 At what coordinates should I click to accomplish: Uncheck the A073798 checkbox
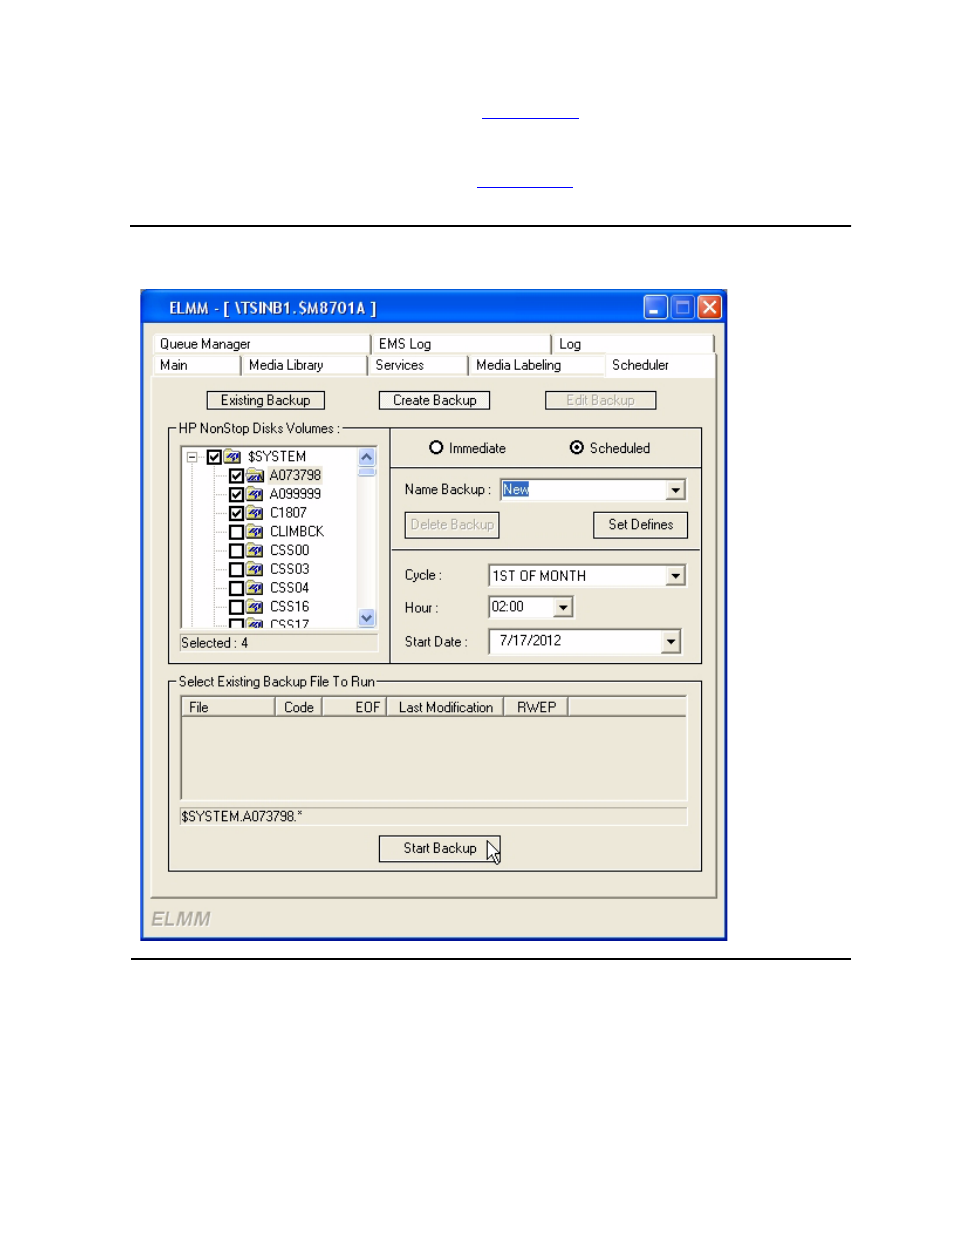click(236, 476)
